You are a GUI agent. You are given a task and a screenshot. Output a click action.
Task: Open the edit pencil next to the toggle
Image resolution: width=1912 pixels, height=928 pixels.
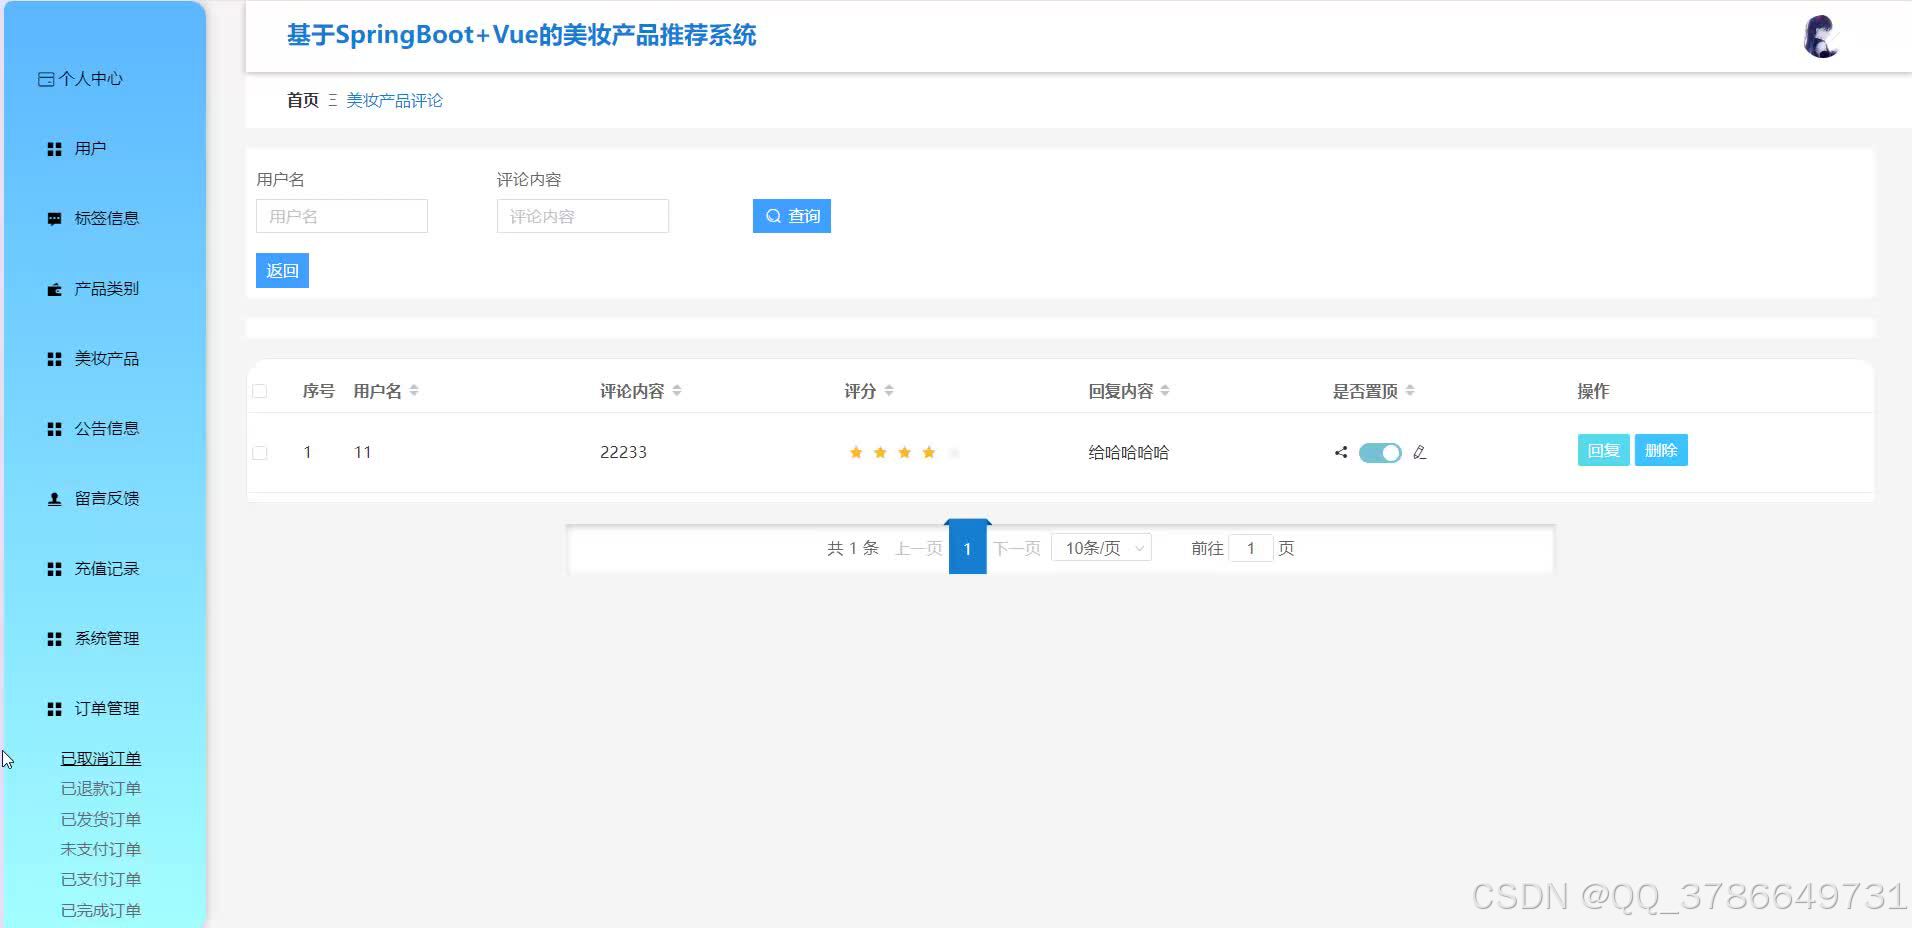(1420, 452)
